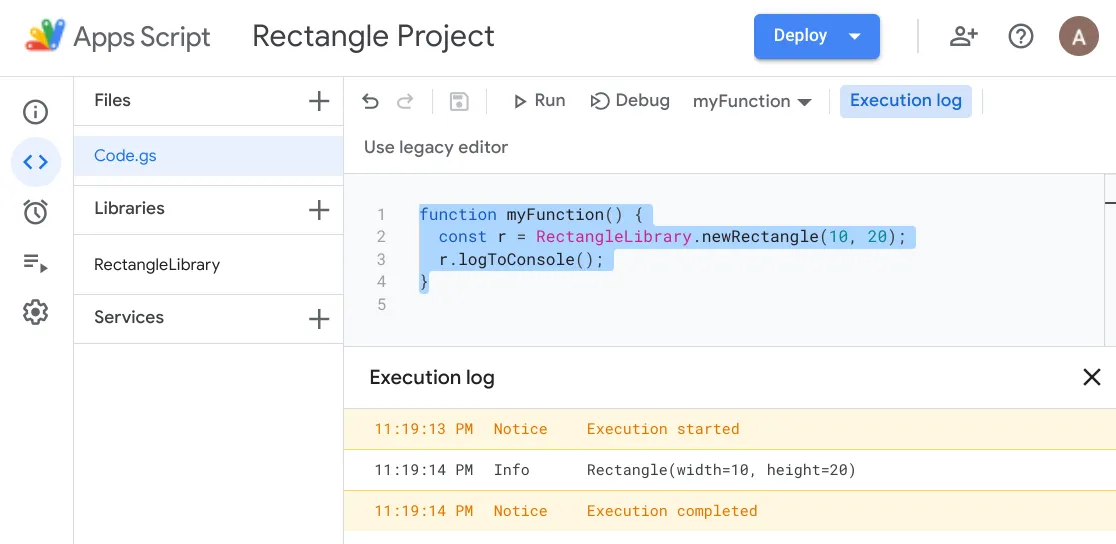Select the Editor code icon in sidebar
The width and height of the screenshot is (1116, 544).
[x=36, y=162]
